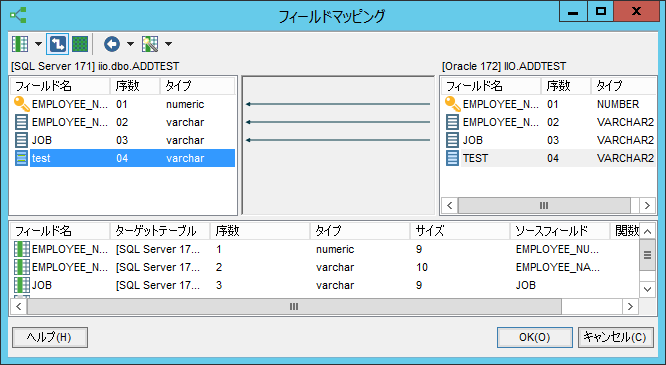Click size value 10 in bottom list

click(x=422, y=267)
